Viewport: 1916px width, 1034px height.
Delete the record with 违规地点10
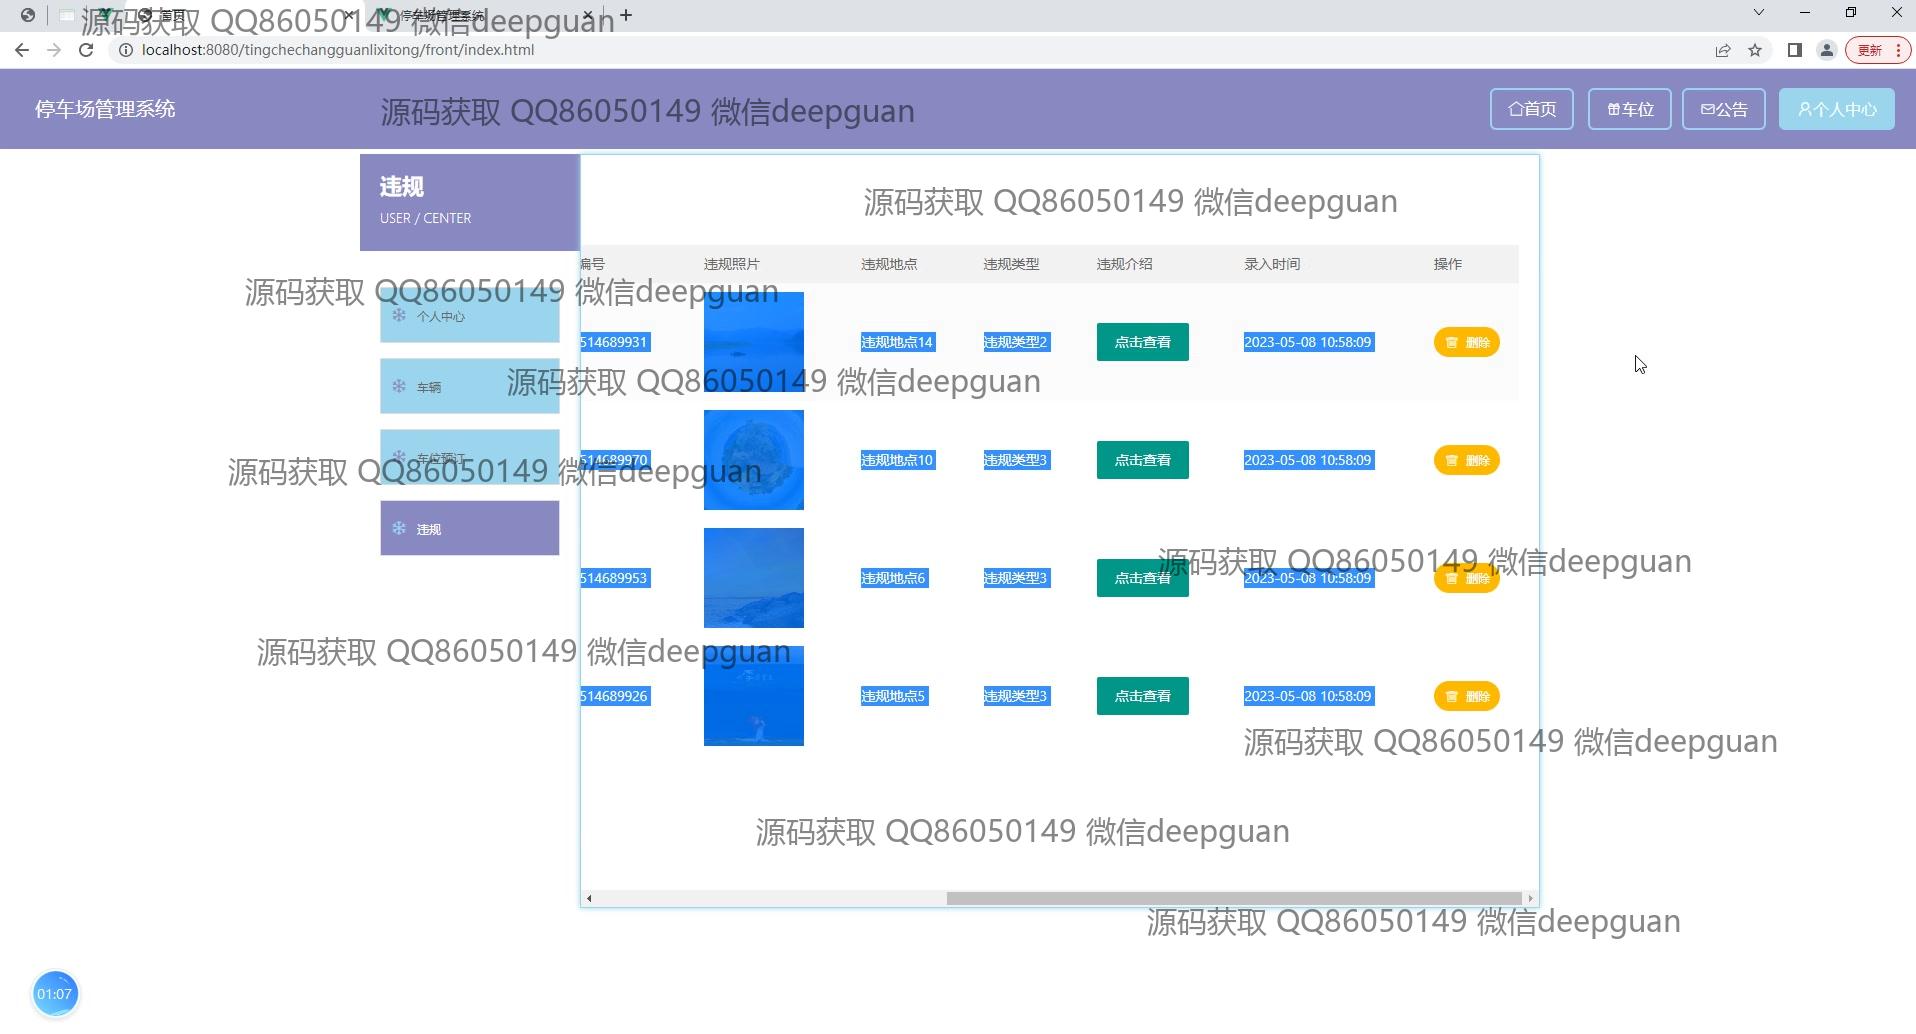pyautogui.click(x=1466, y=460)
